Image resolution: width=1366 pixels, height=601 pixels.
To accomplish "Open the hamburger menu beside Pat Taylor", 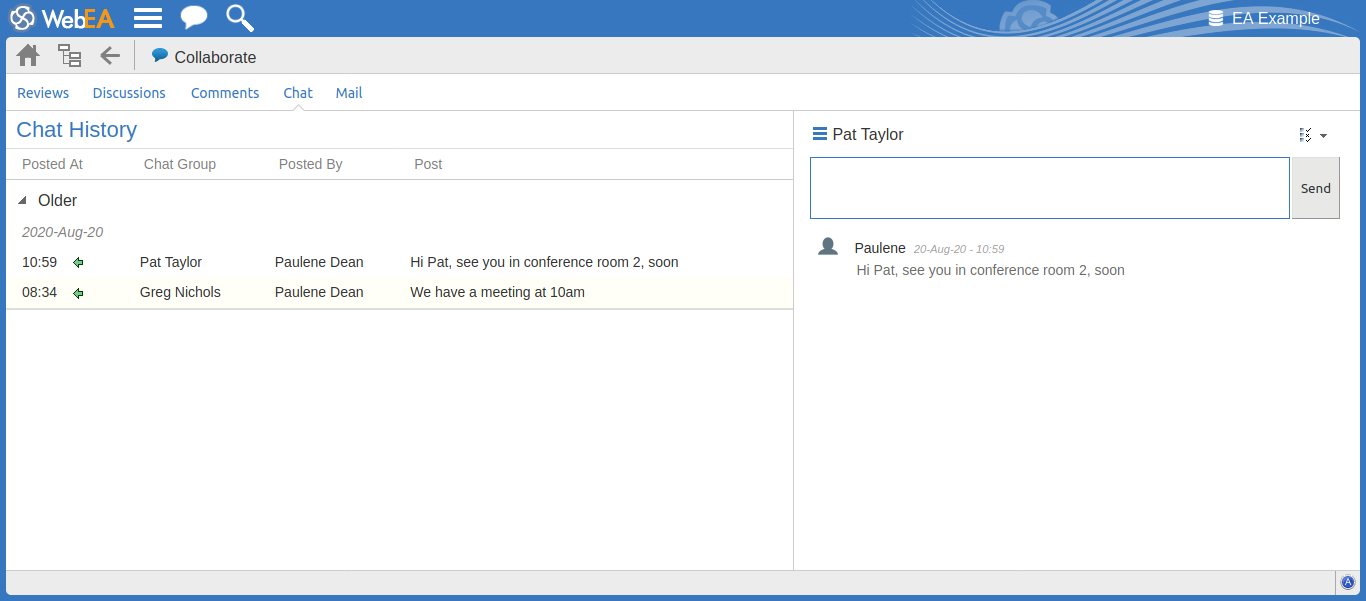I will tap(820, 134).
